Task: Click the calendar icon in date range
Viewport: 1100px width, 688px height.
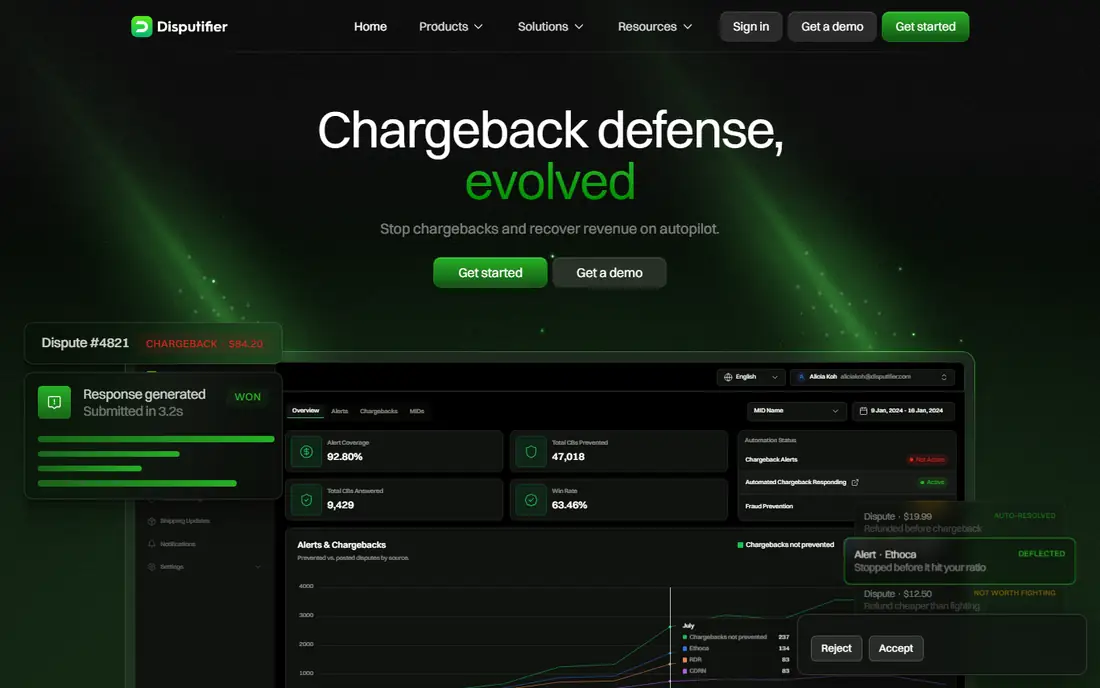Action: tap(864, 411)
